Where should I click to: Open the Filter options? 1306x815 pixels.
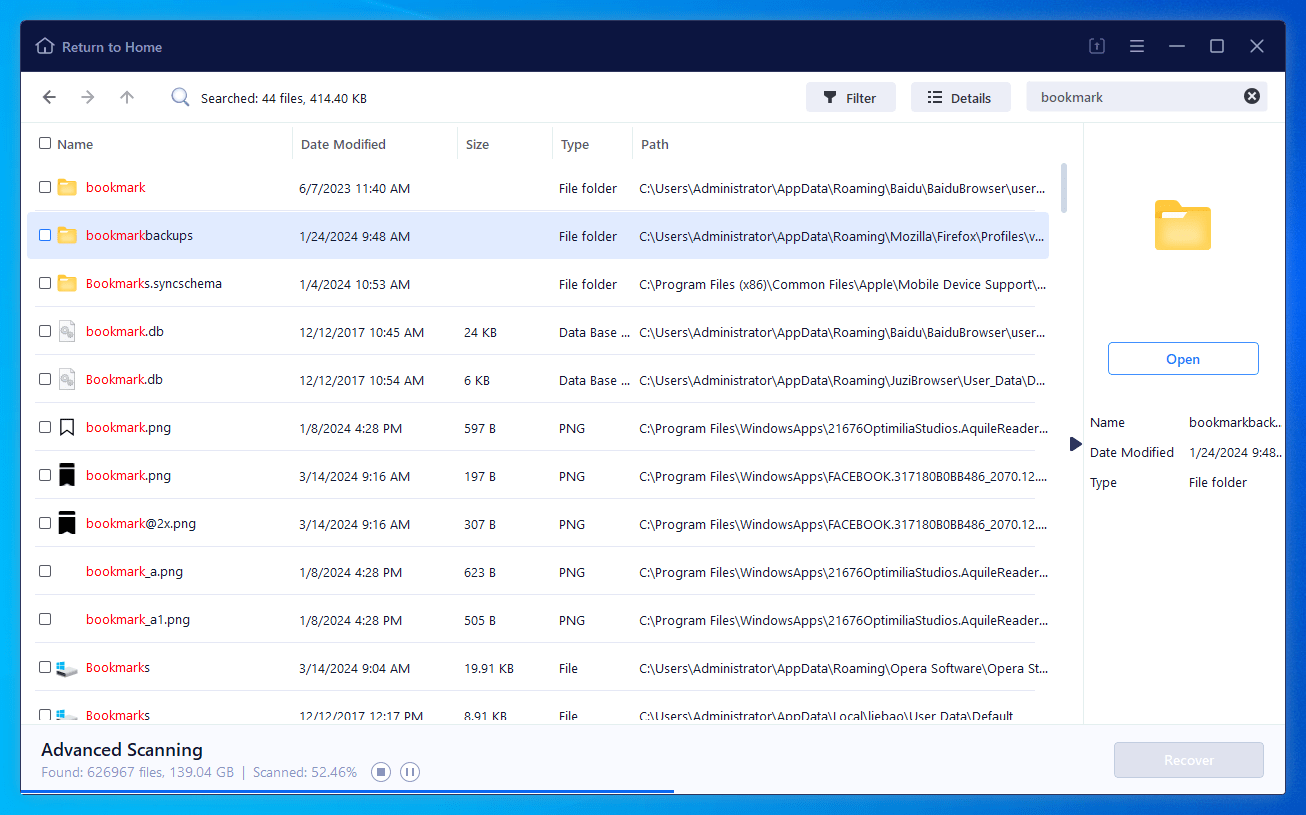(851, 96)
